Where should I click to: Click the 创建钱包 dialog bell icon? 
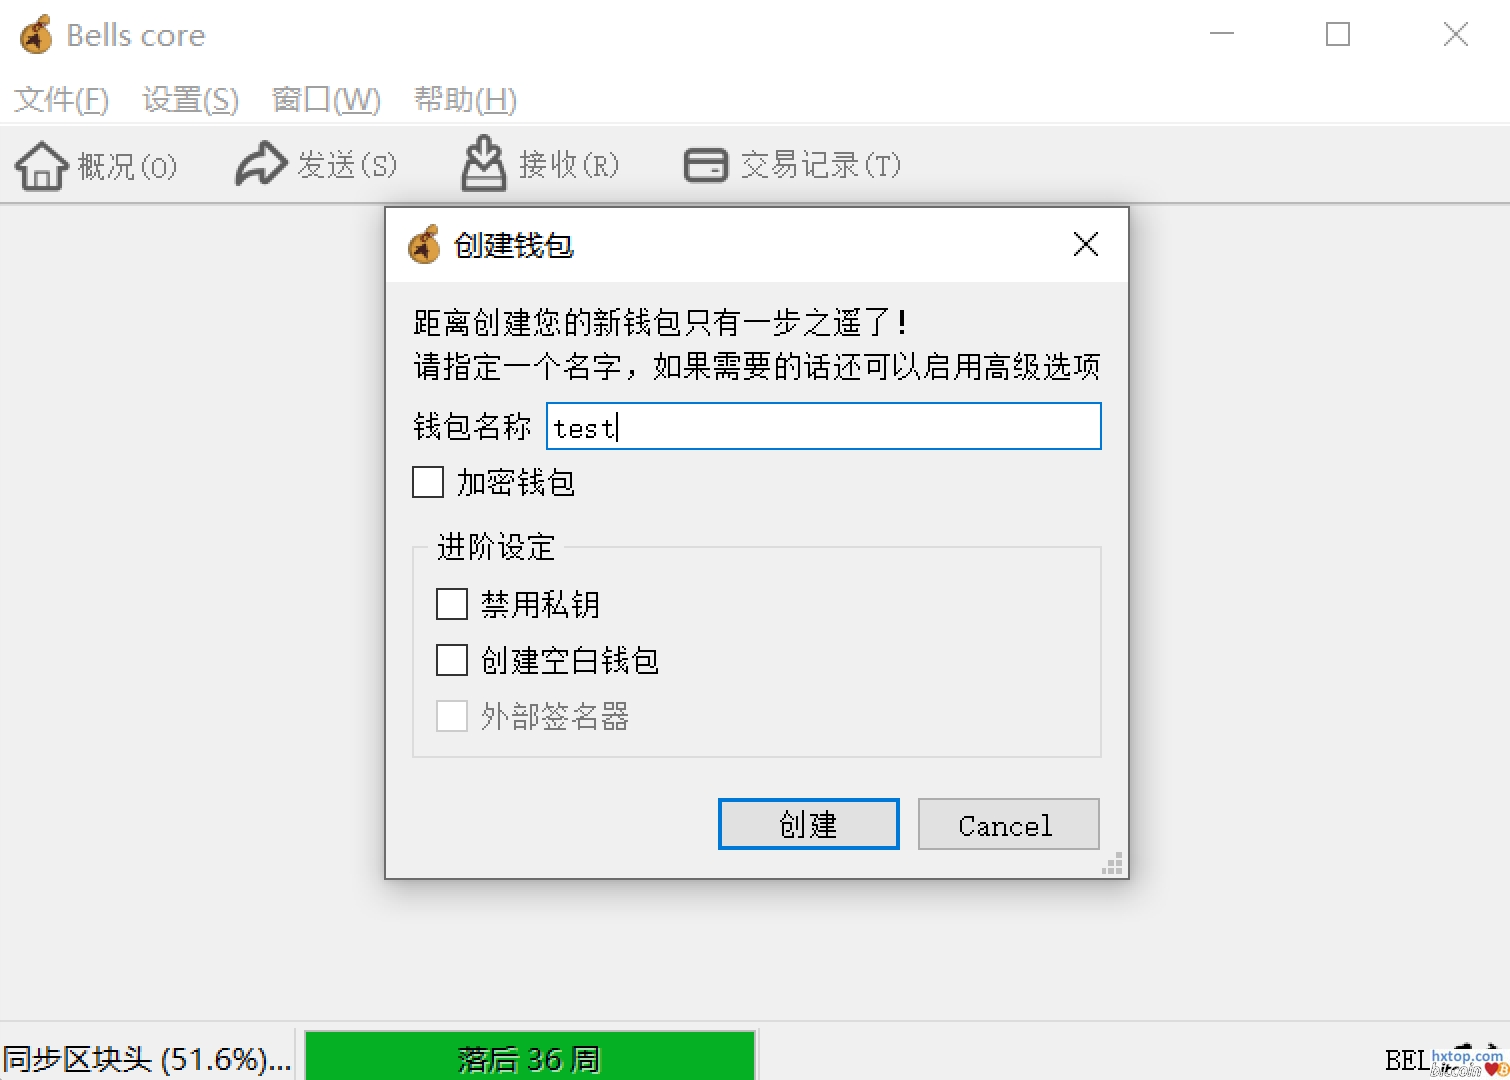click(x=424, y=244)
